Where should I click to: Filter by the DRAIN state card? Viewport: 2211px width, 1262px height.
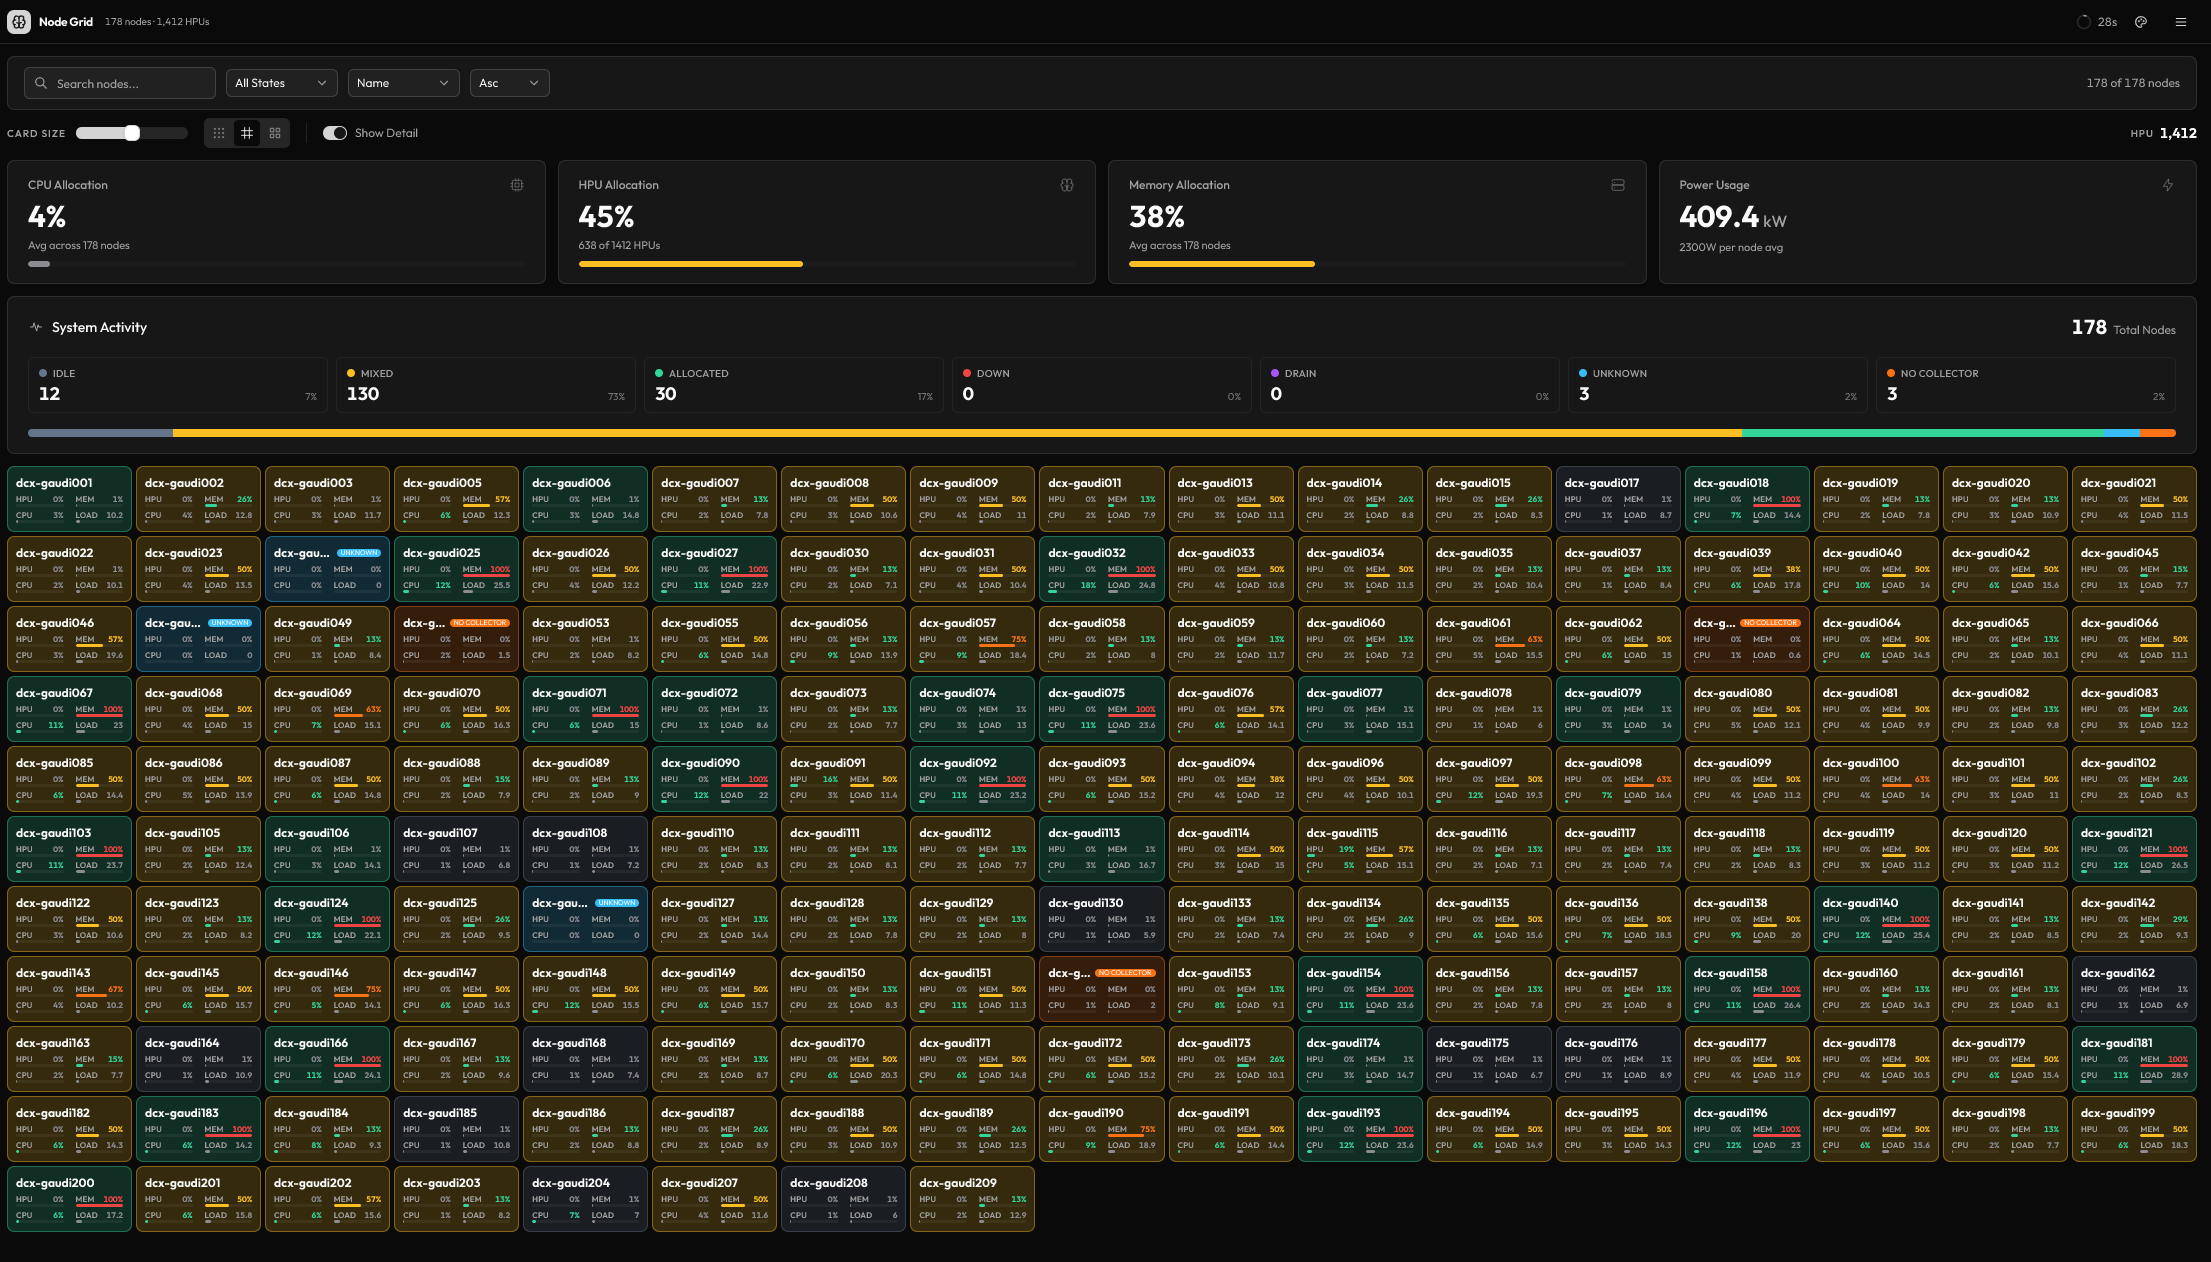(x=1410, y=385)
